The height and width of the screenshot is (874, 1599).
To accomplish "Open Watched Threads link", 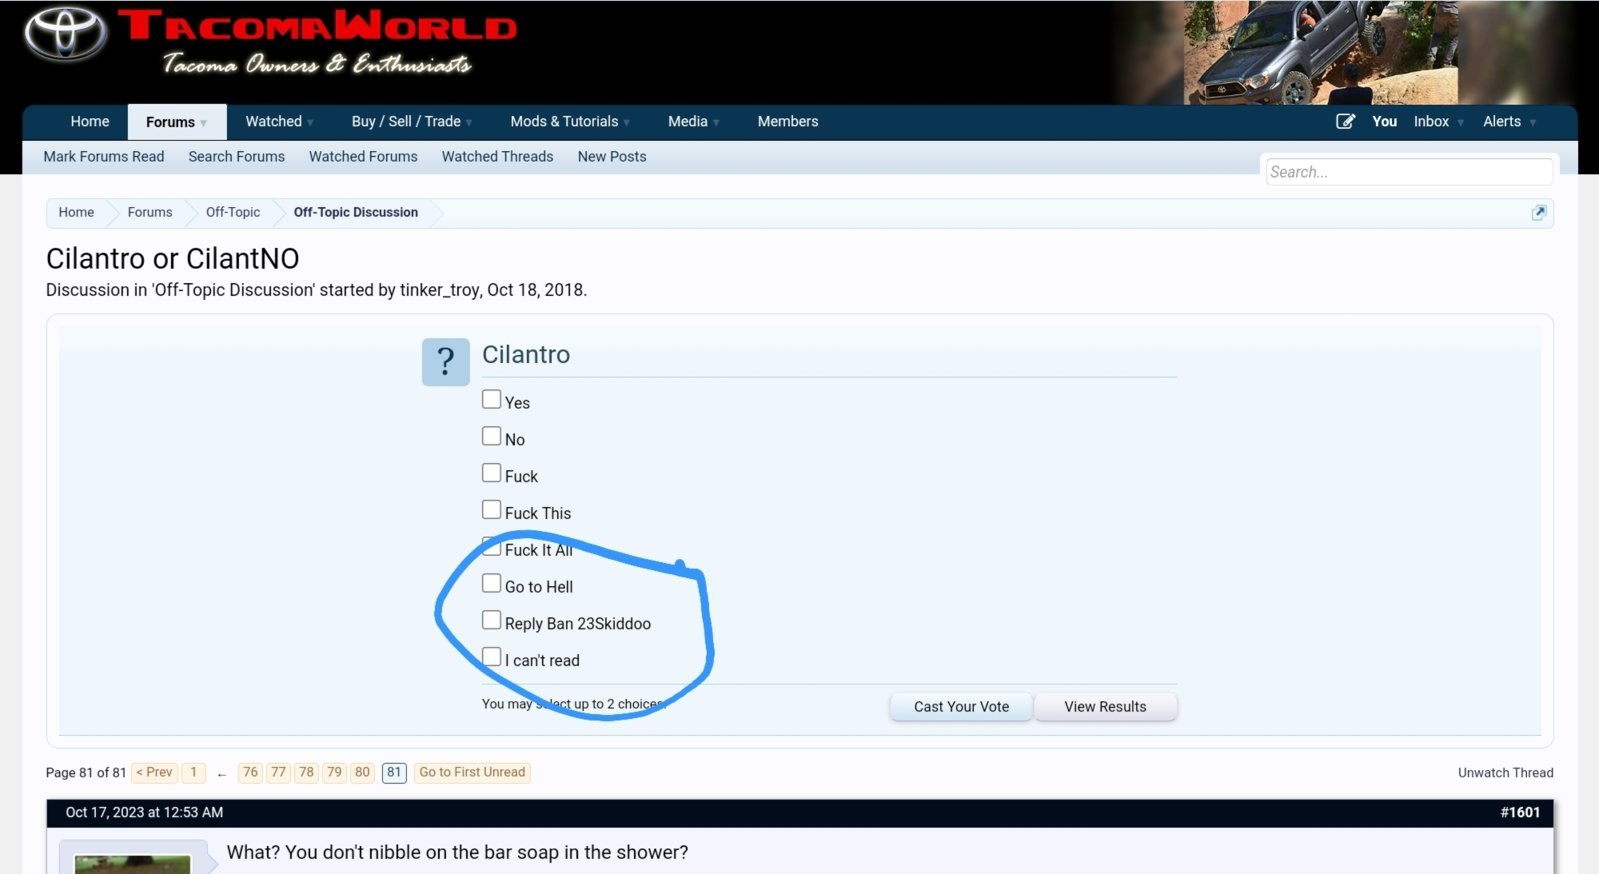I will pos(497,156).
